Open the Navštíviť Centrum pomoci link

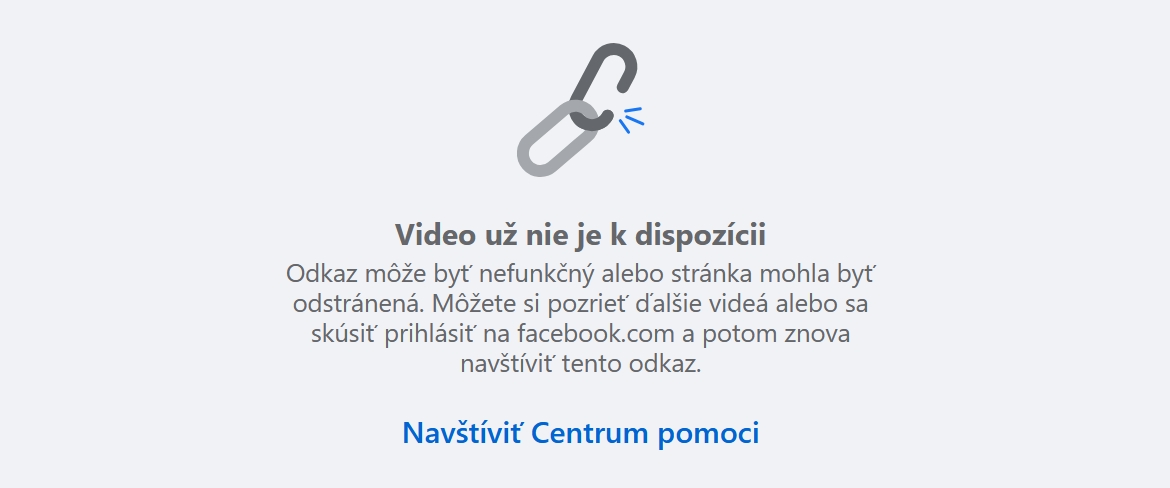[x=581, y=433]
